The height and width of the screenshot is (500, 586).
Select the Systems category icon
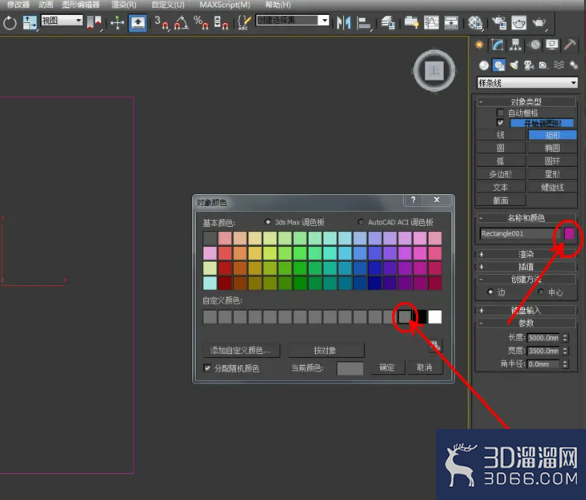[x=573, y=65]
